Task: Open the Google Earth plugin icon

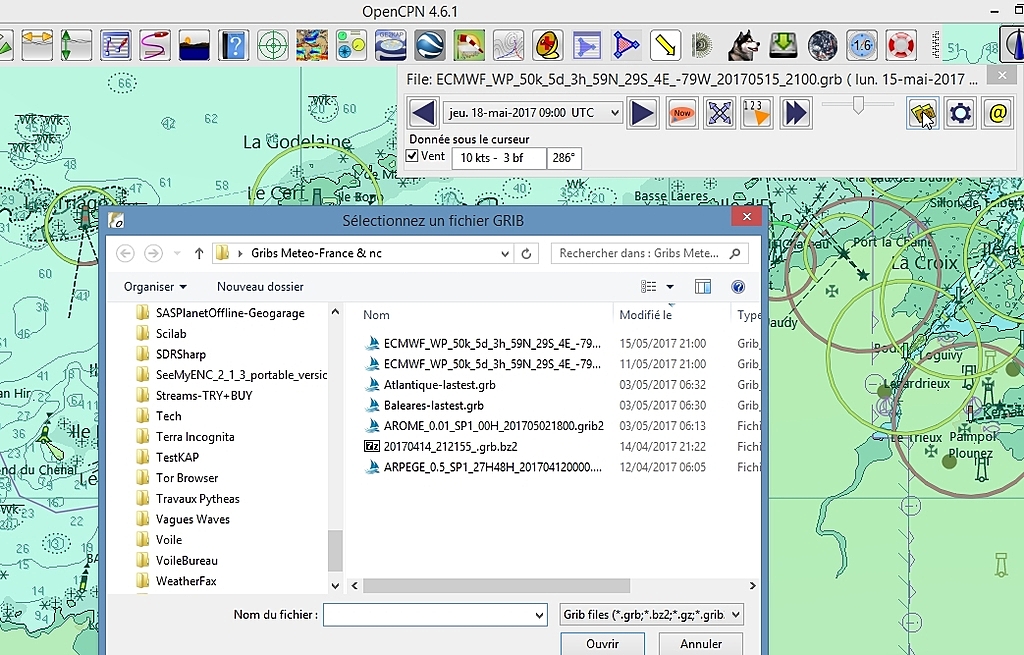Action: pos(430,45)
